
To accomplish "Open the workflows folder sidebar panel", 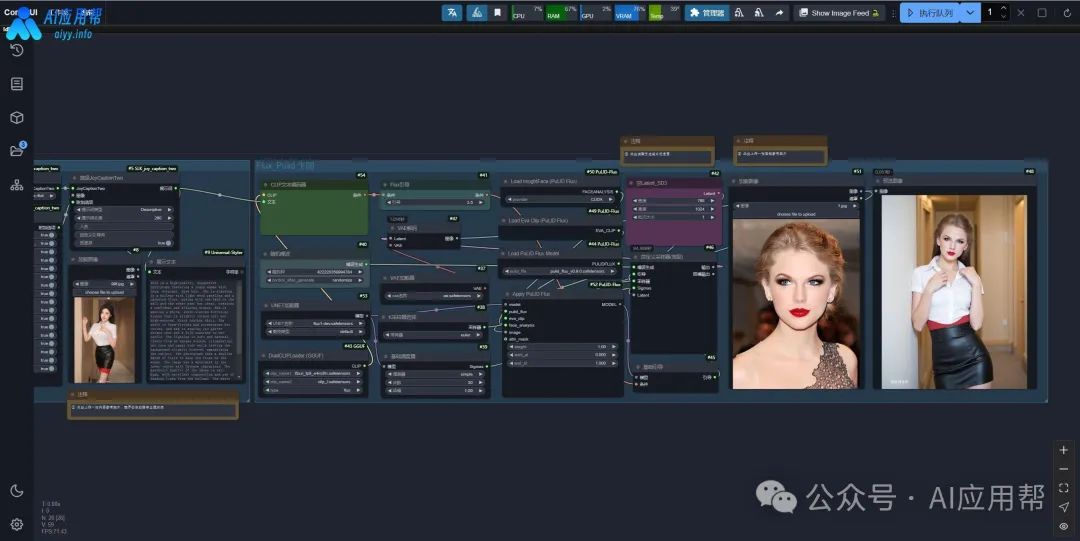I will 17,150.
